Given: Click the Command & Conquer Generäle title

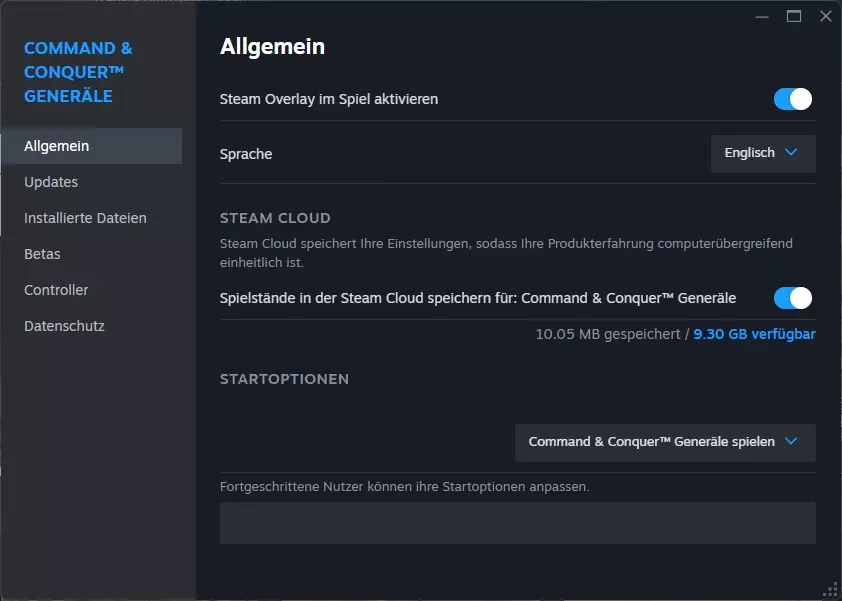Looking at the screenshot, I should tap(78, 72).
